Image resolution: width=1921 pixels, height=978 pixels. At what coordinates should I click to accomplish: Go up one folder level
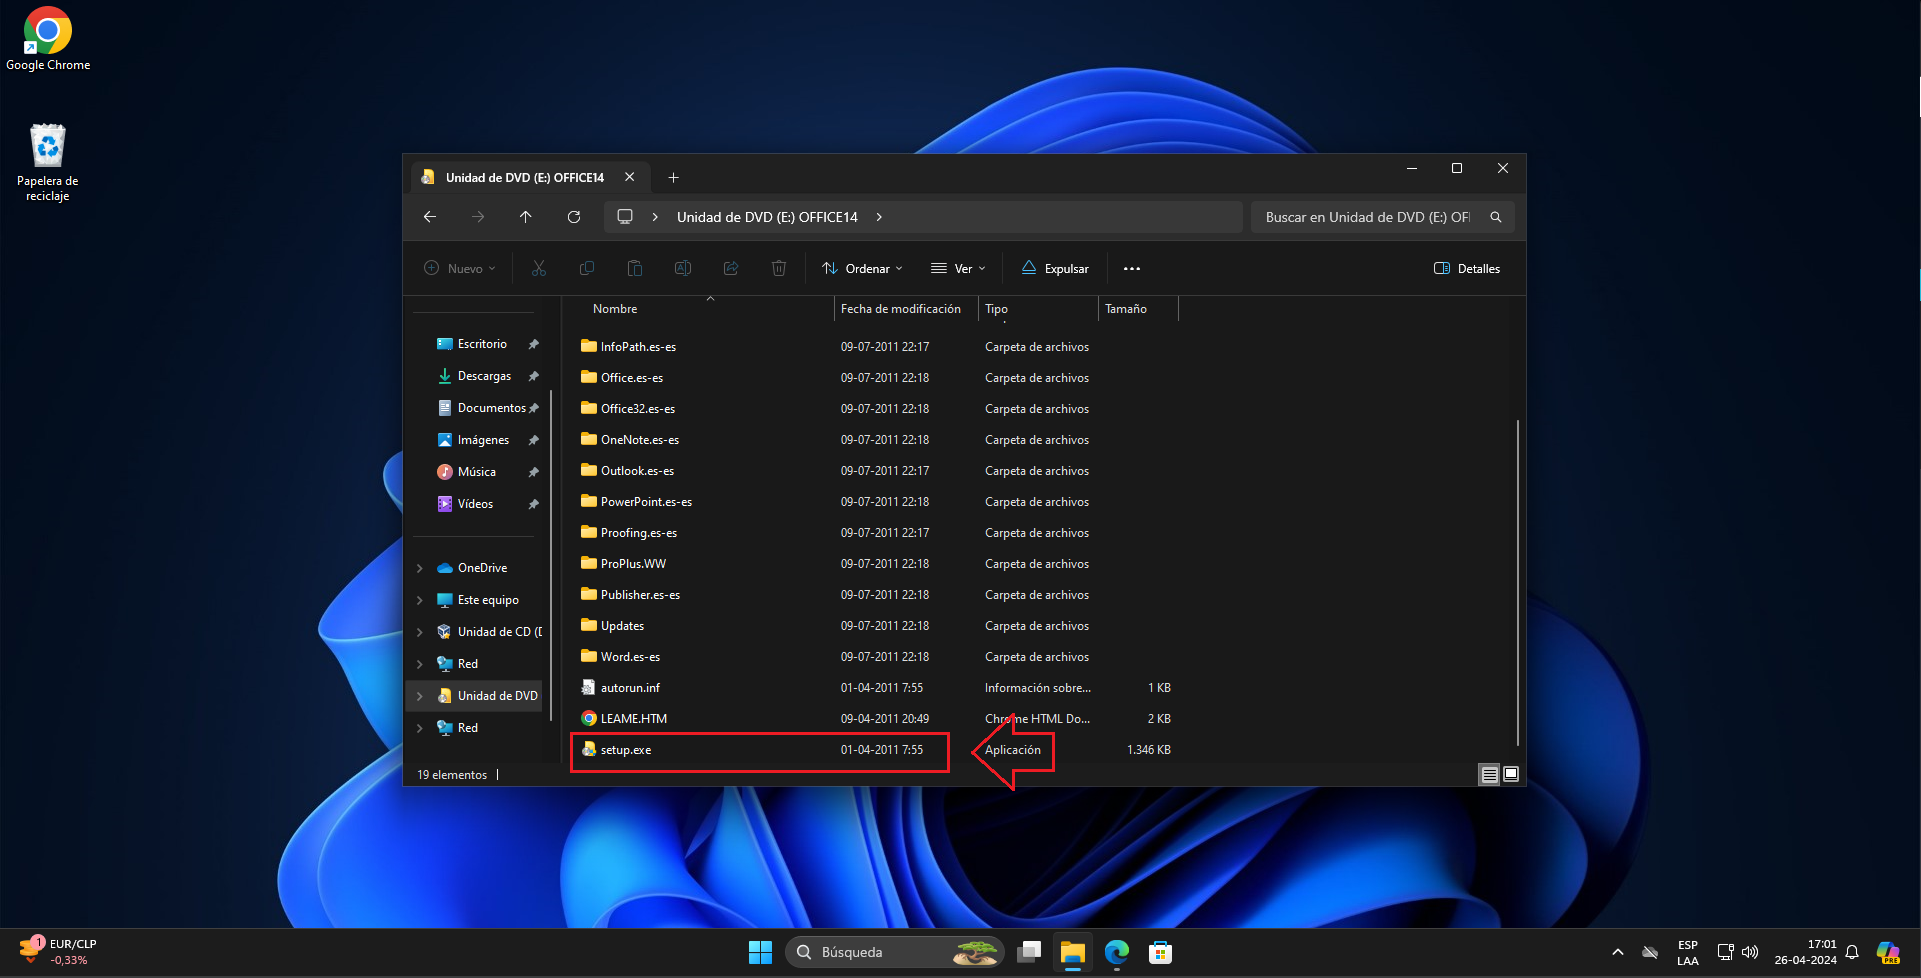(526, 217)
